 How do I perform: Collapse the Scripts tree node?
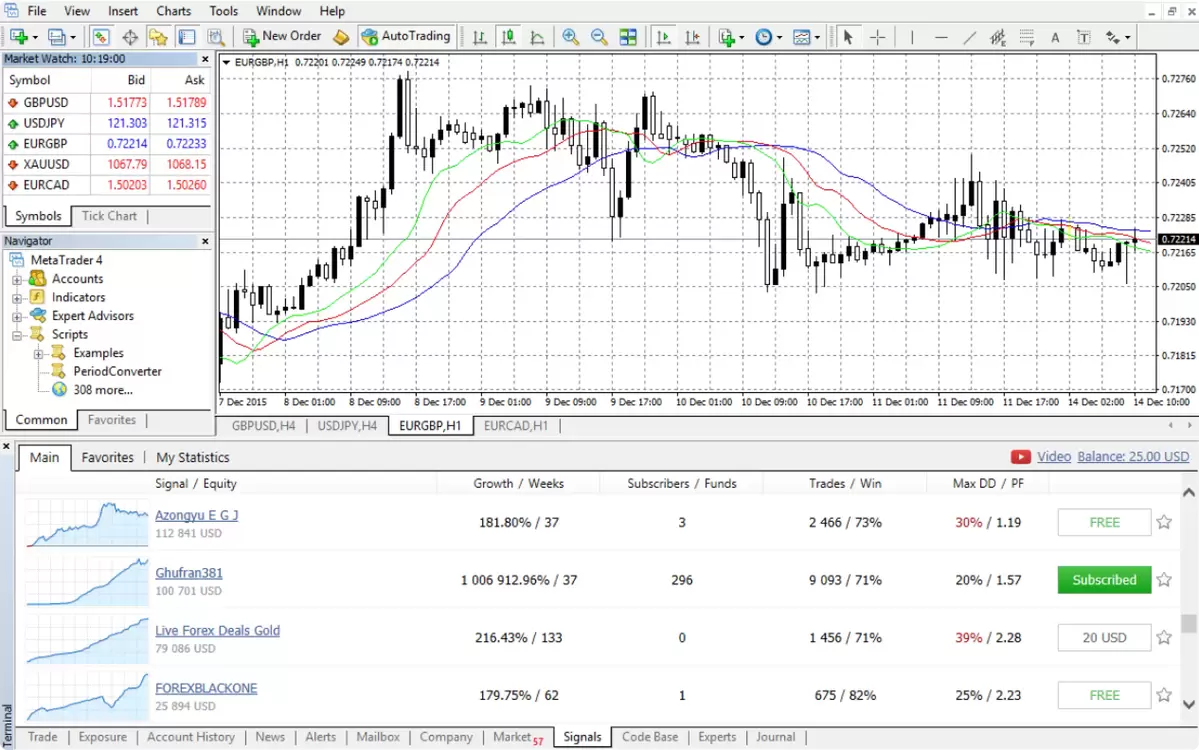[x=17, y=335]
